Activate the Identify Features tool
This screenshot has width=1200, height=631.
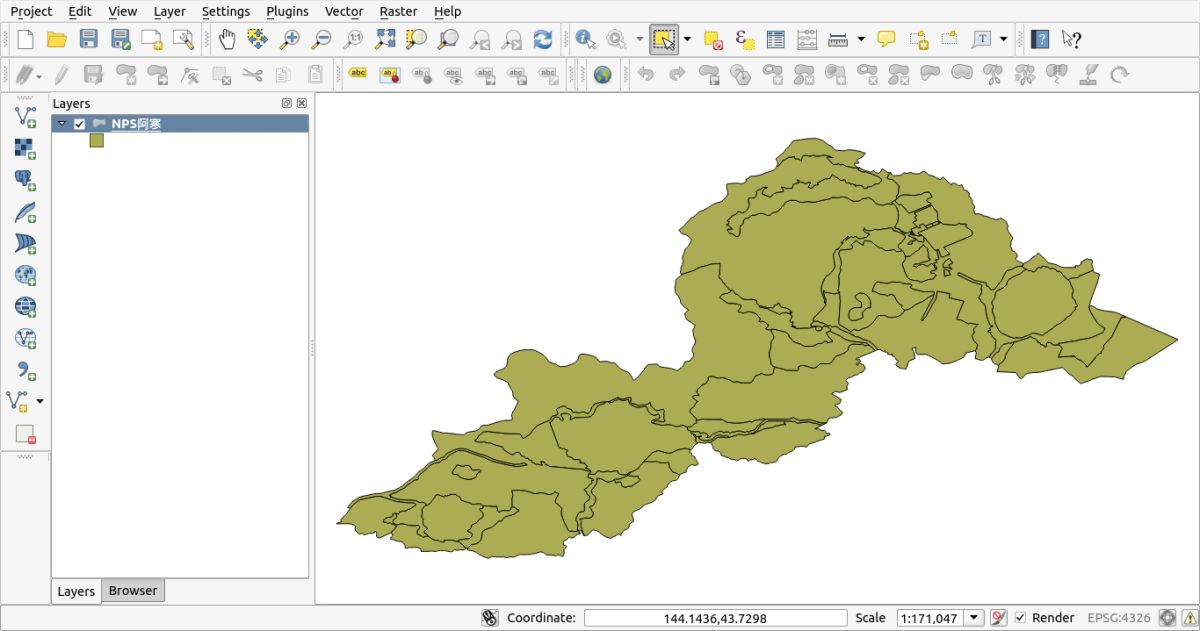coord(586,39)
